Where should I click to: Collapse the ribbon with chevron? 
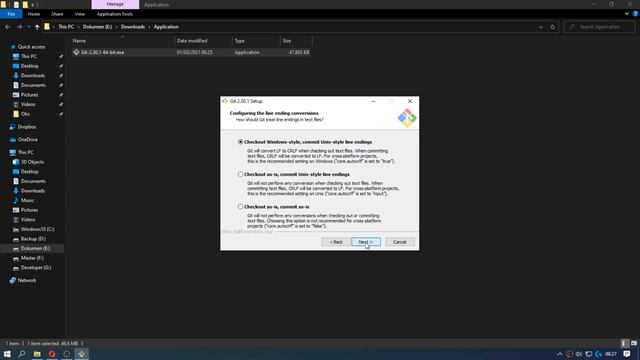coord(627,14)
